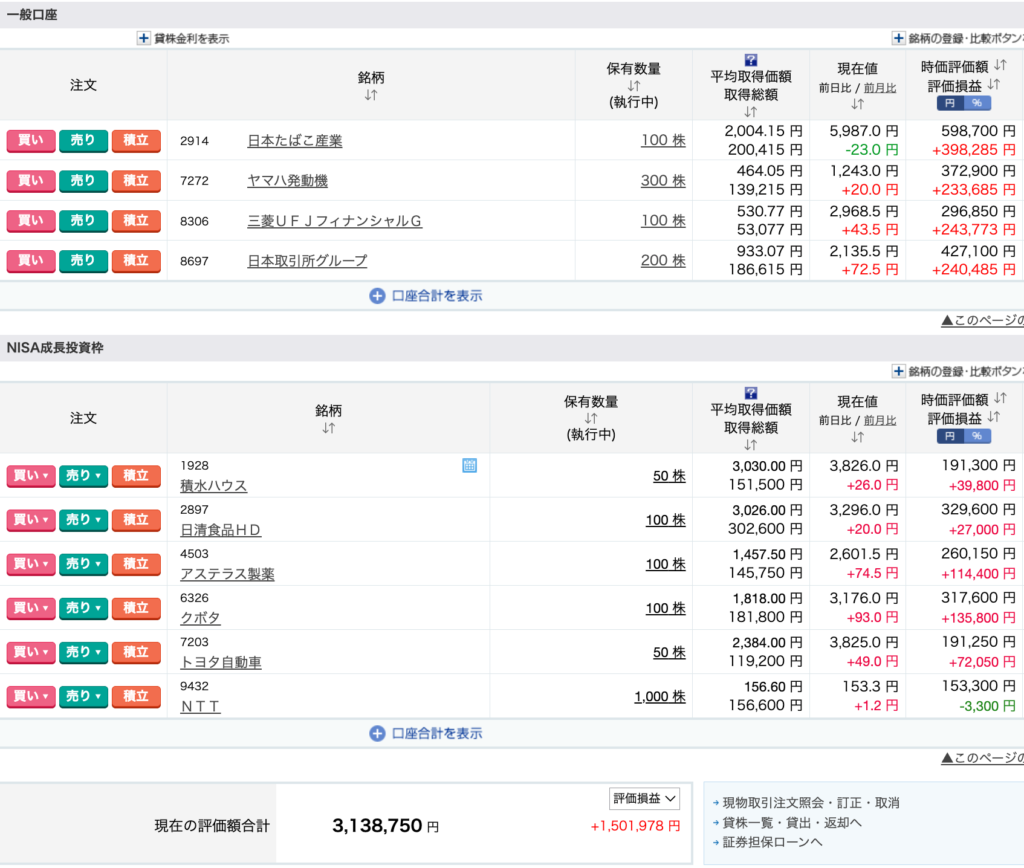The width and height of the screenshot is (1024, 868).
Task: Switch NISA table 評価損益 display to %
Action: tap(977, 436)
